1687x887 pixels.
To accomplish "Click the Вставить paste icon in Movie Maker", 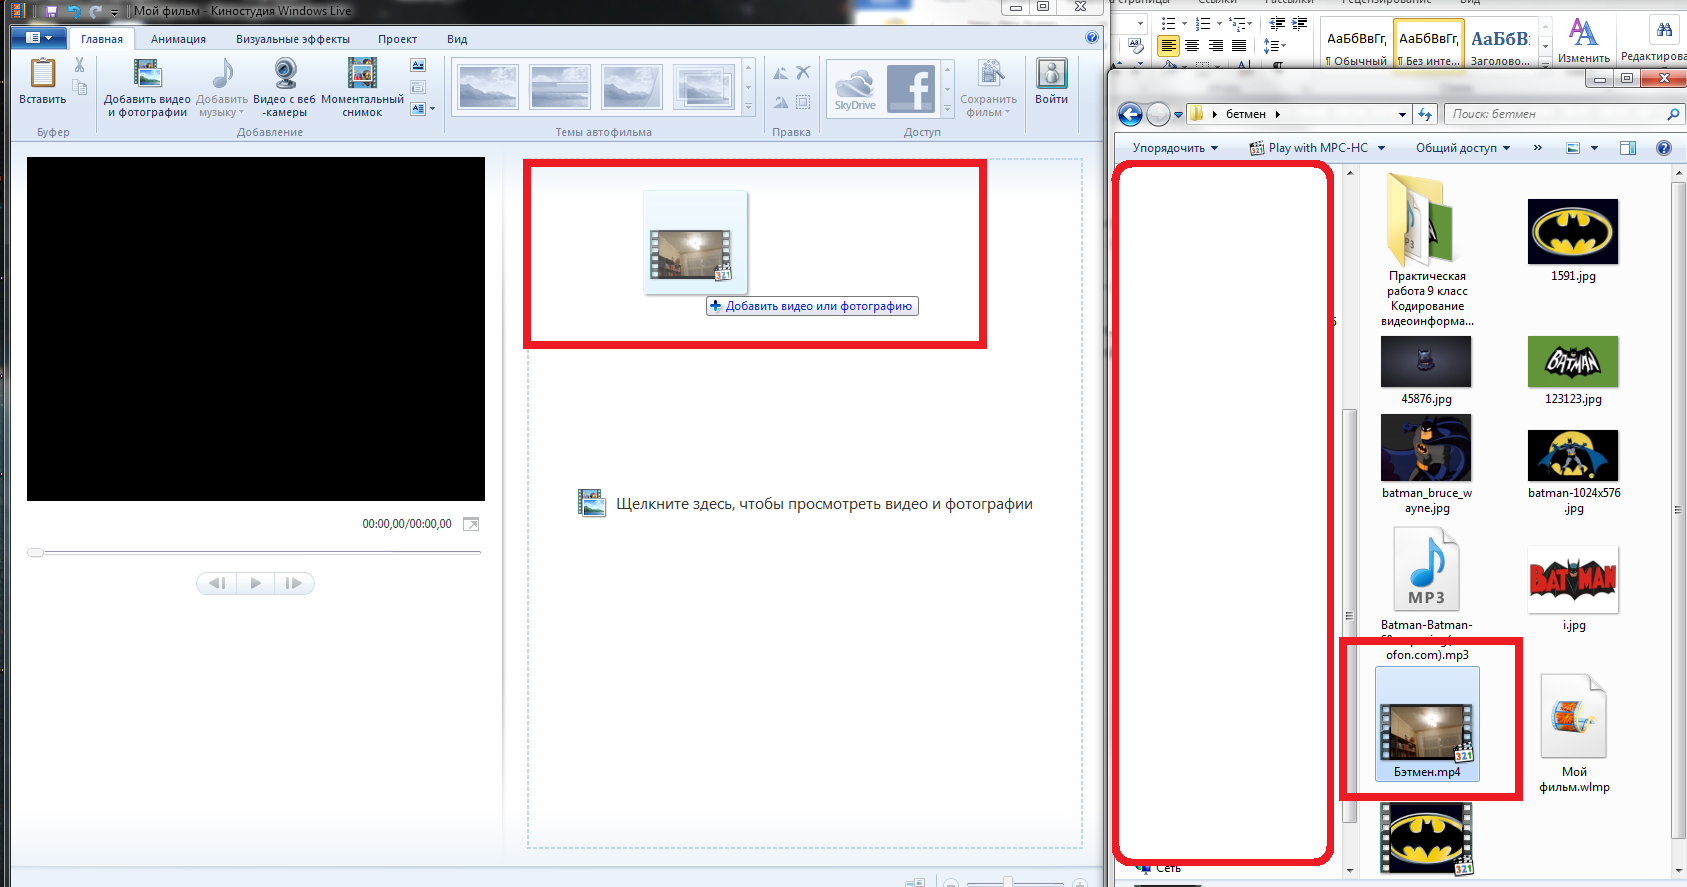I will pyautogui.click(x=43, y=74).
